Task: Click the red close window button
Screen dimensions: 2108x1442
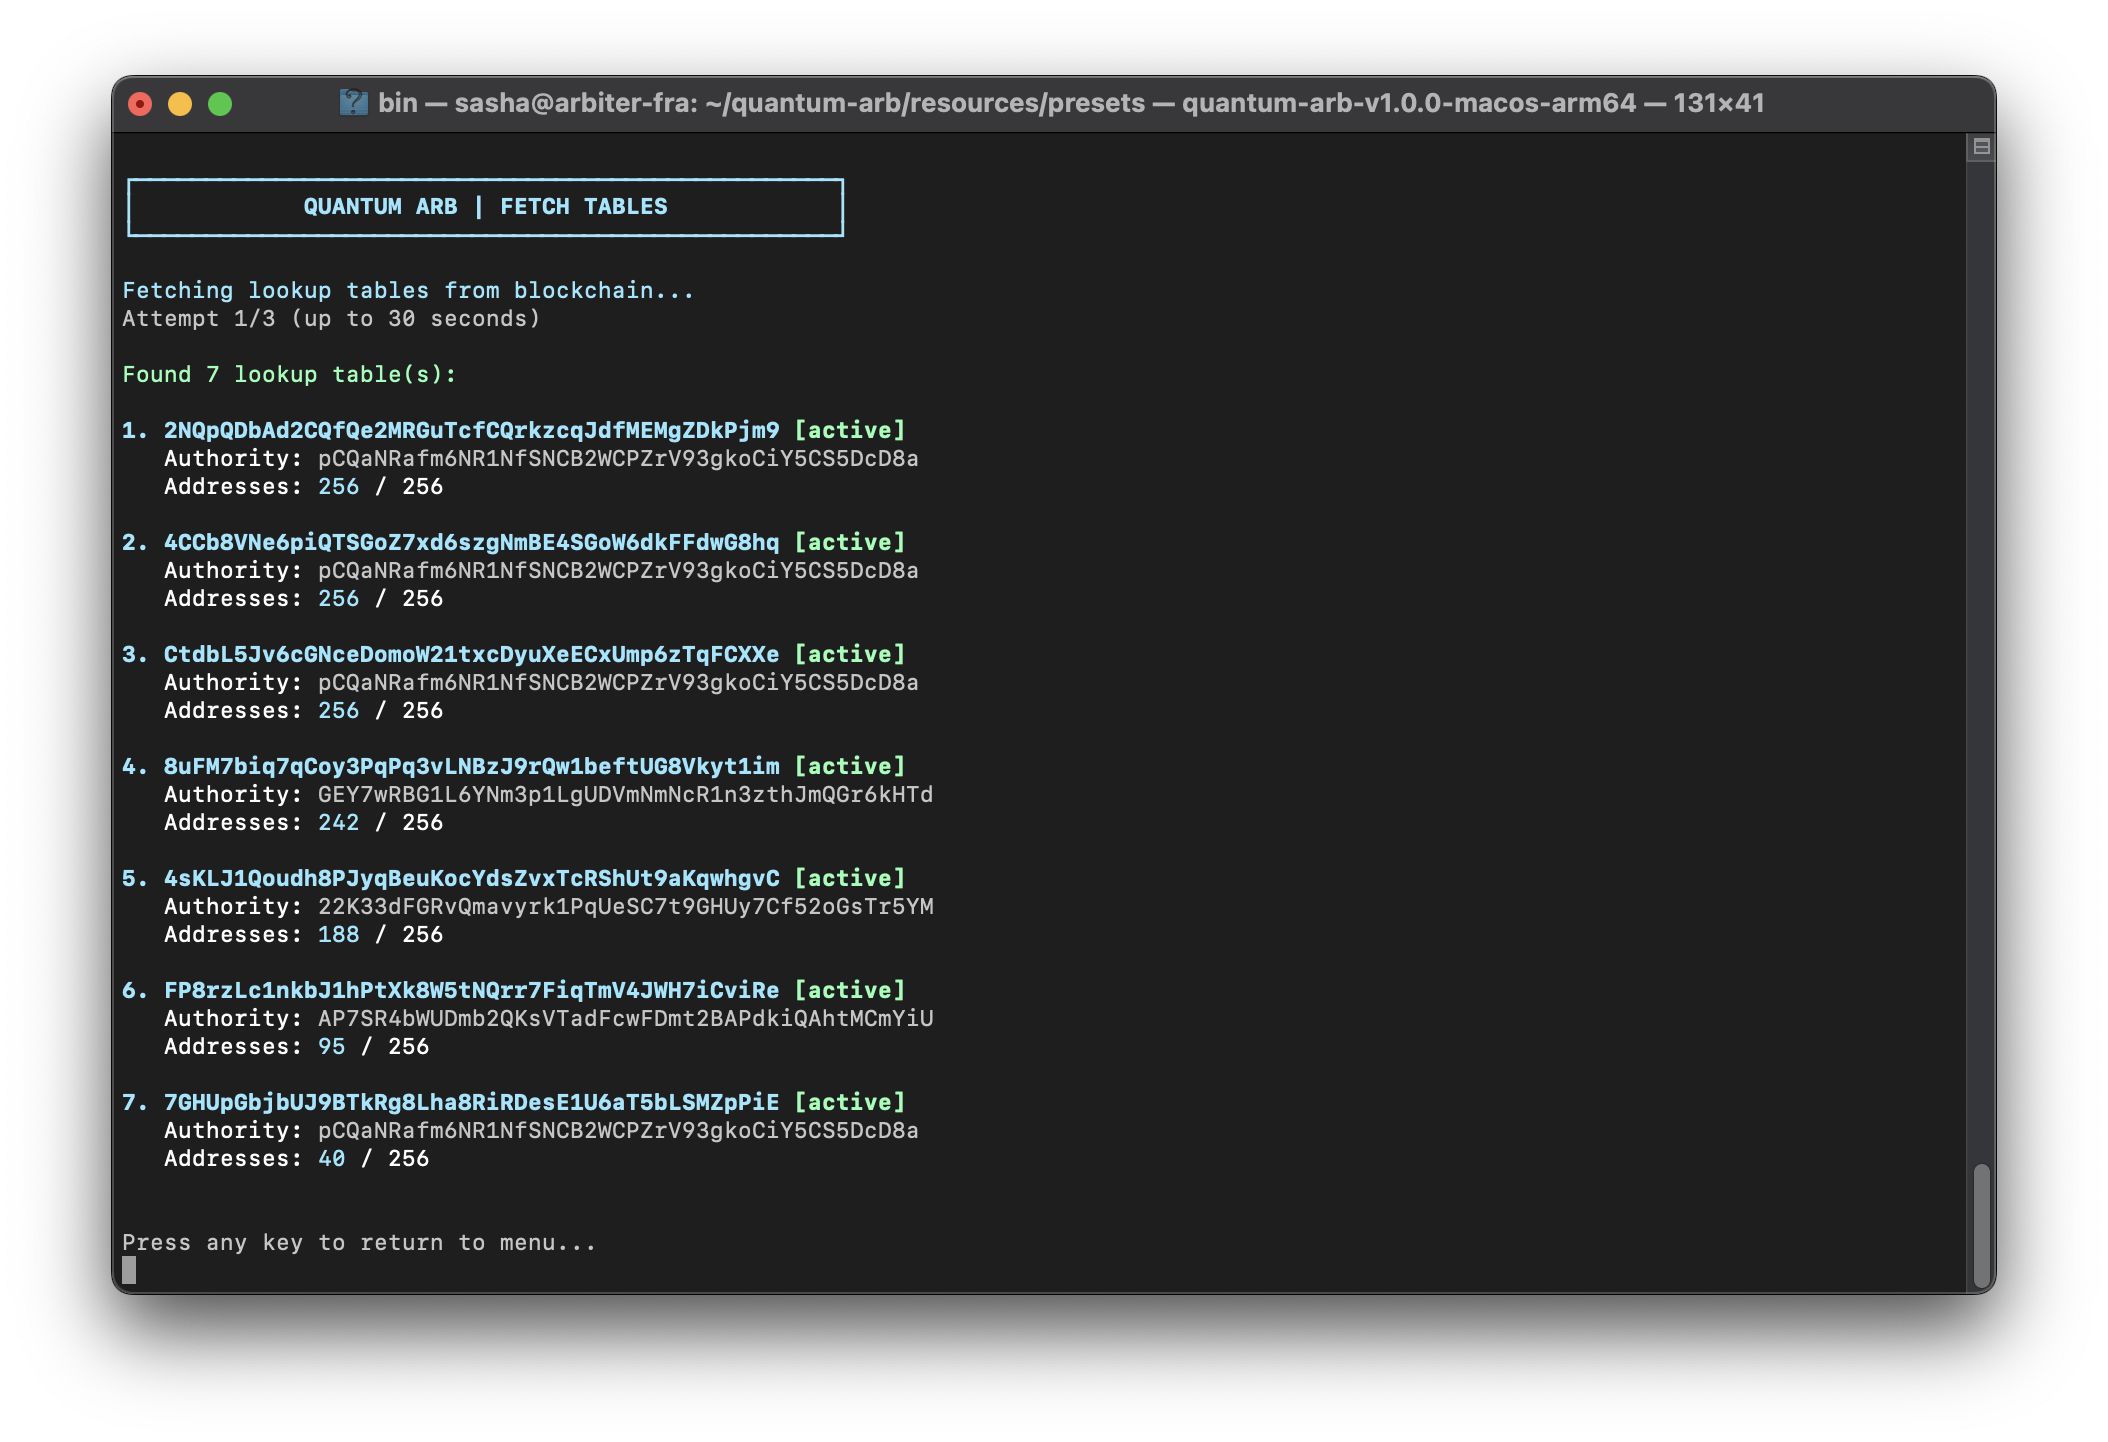Action: (140, 104)
